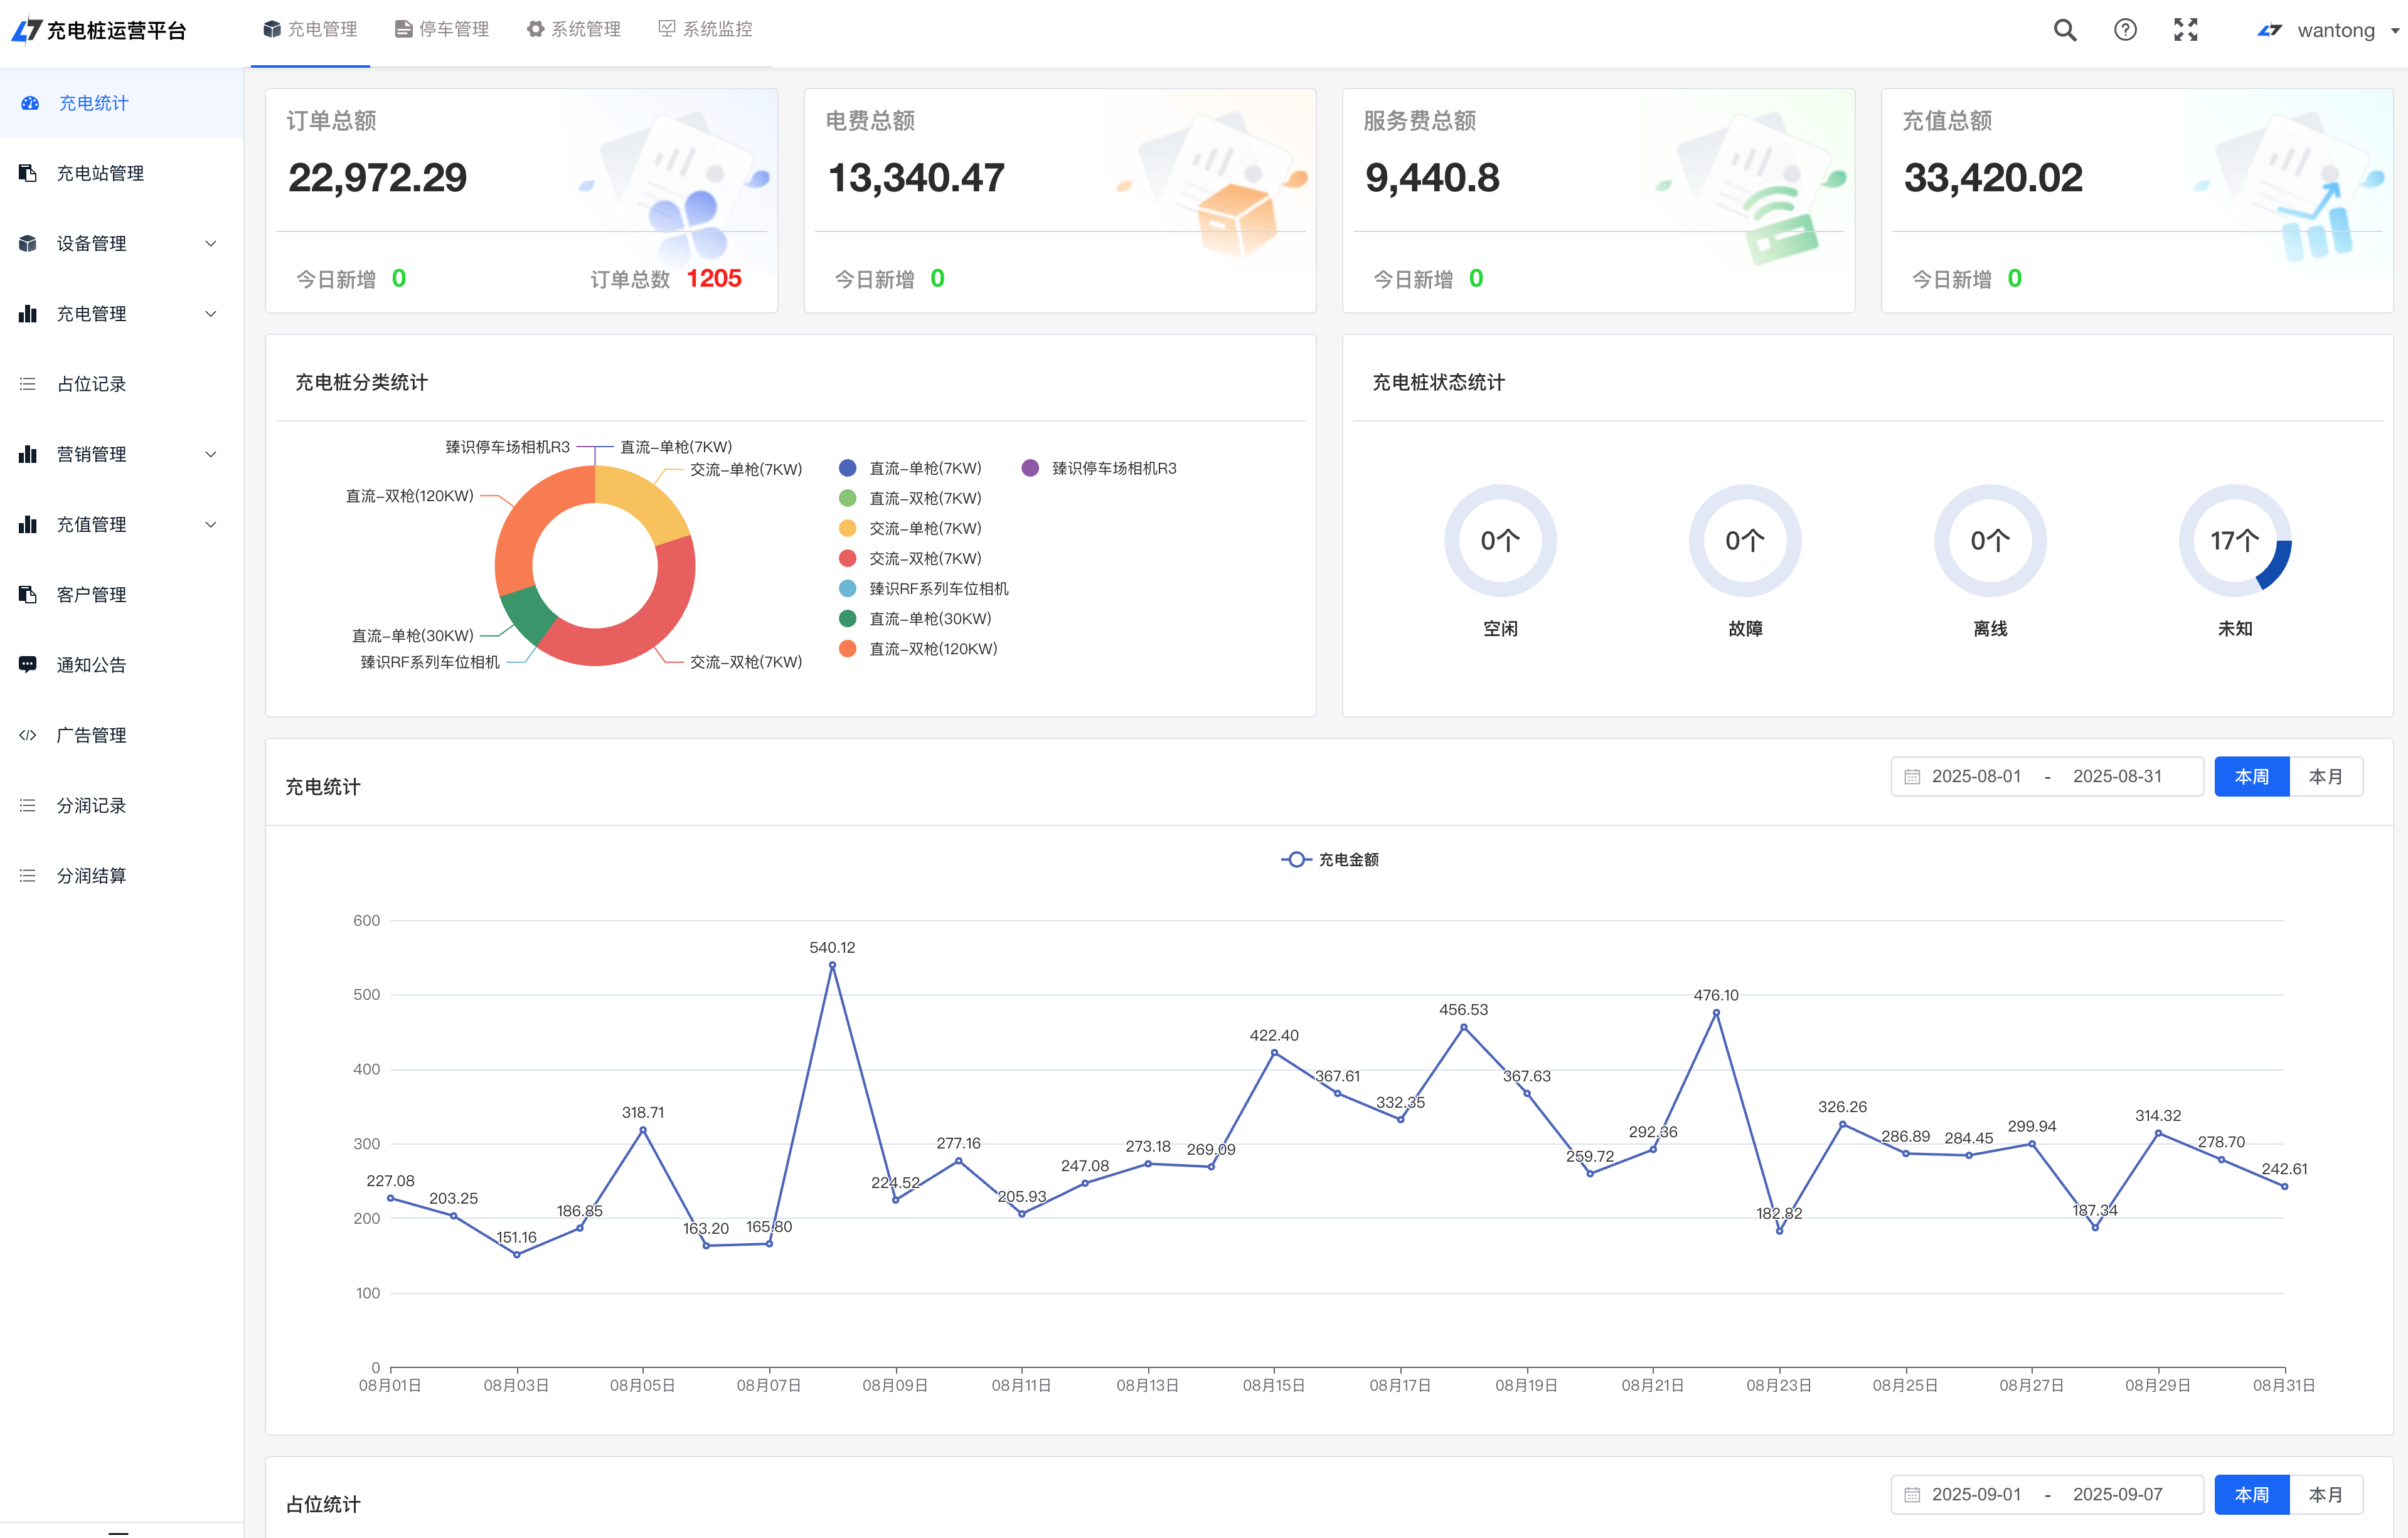Click the 交流-双枪(7KW) red legend swatch
The image size is (2408, 1538).
[x=847, y=559]
